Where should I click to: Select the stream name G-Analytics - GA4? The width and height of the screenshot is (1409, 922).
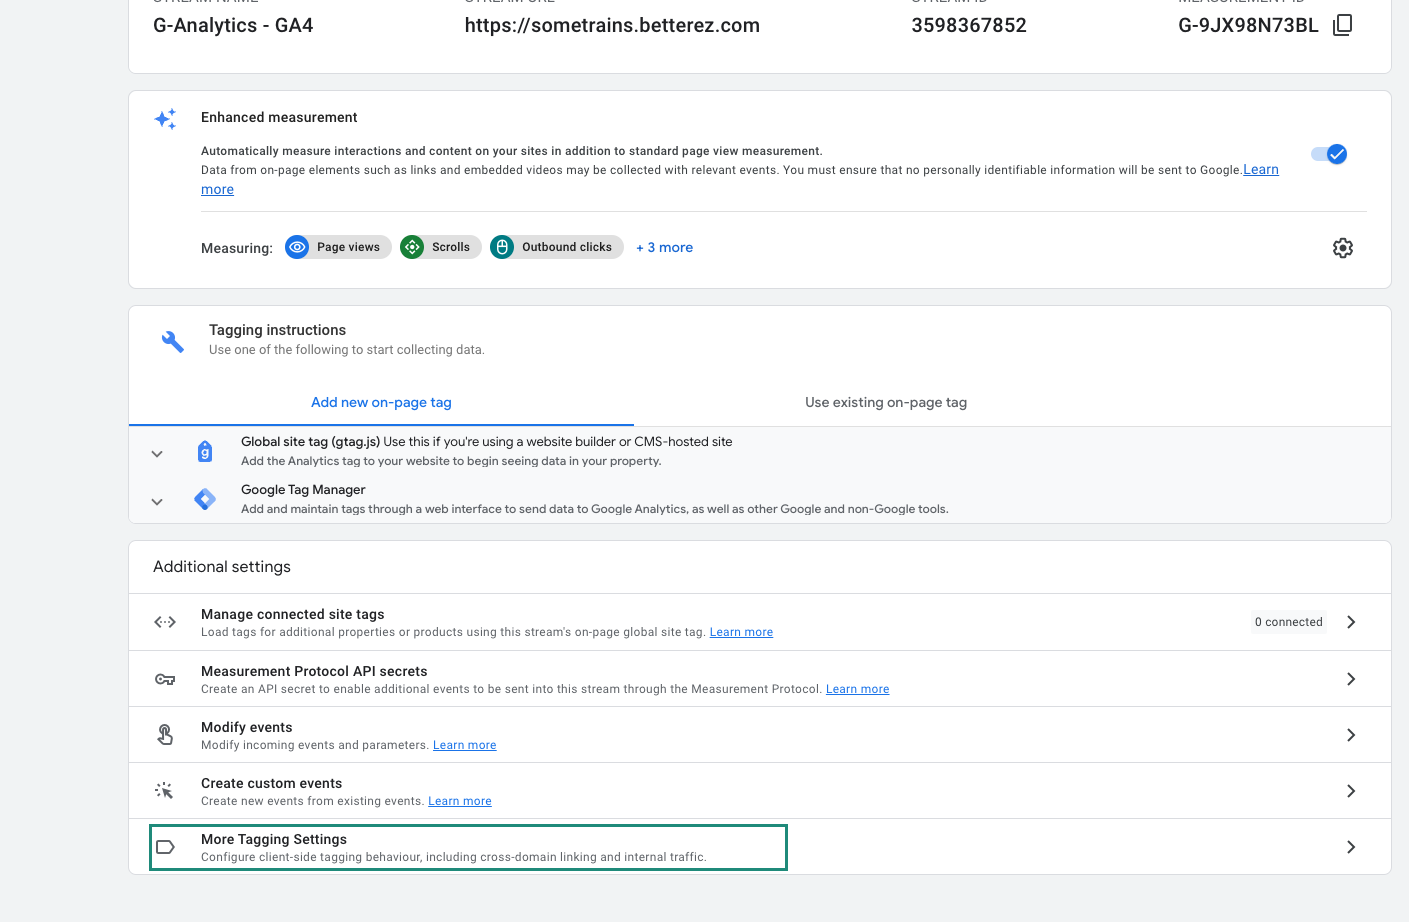(233, 25)
